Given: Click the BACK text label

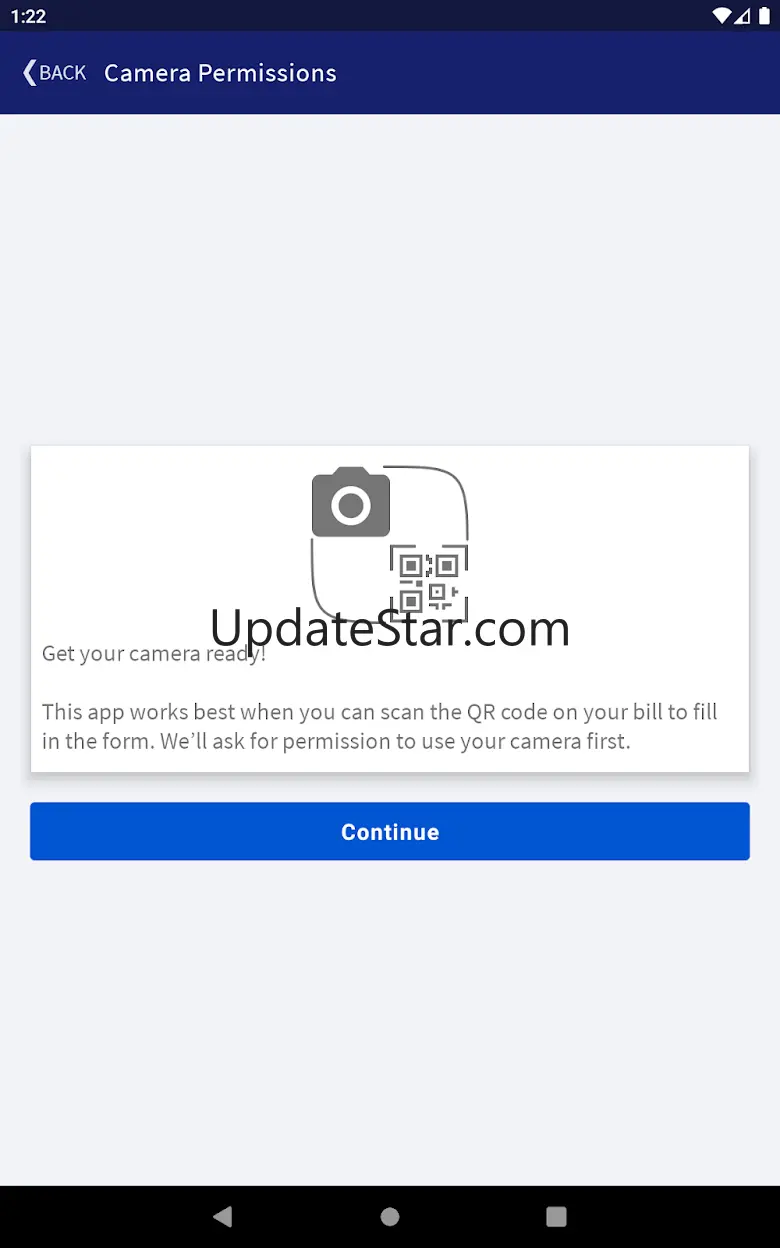Looking at the screenshot, I should pos(63,73).
